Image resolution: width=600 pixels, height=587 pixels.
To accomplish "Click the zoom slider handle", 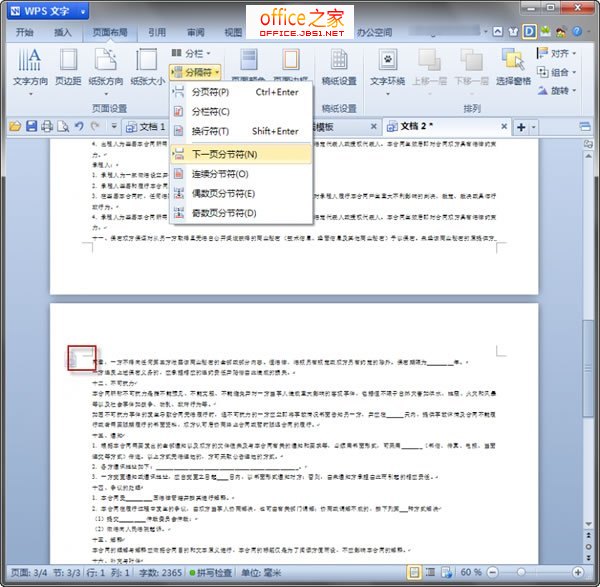I will 520,572.
